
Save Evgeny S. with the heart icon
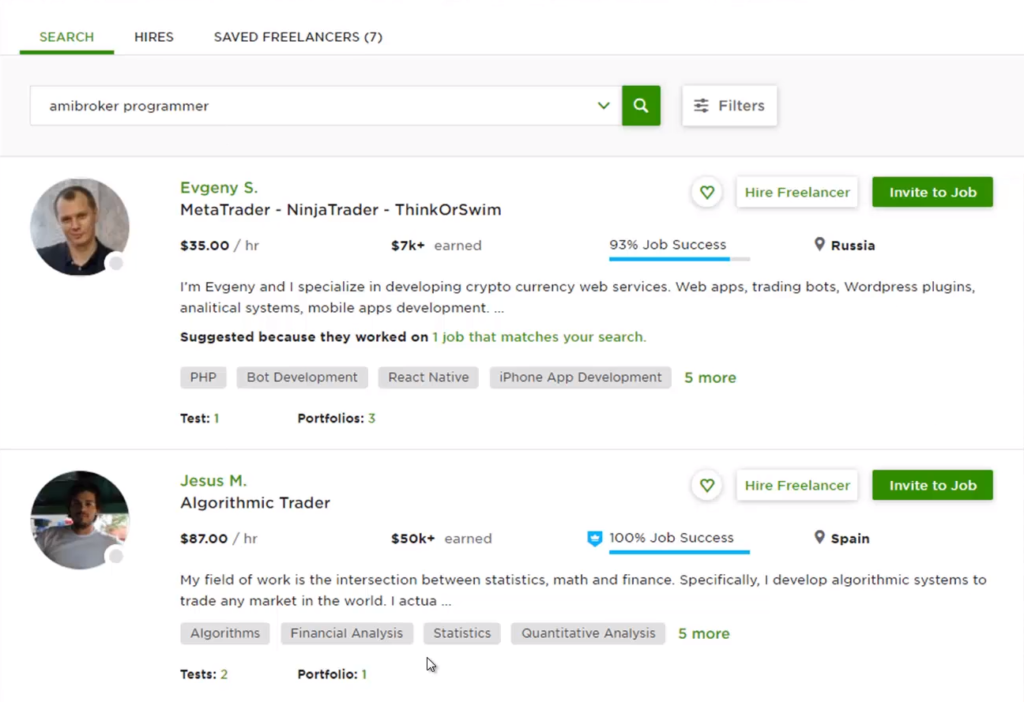coord(707,193)
